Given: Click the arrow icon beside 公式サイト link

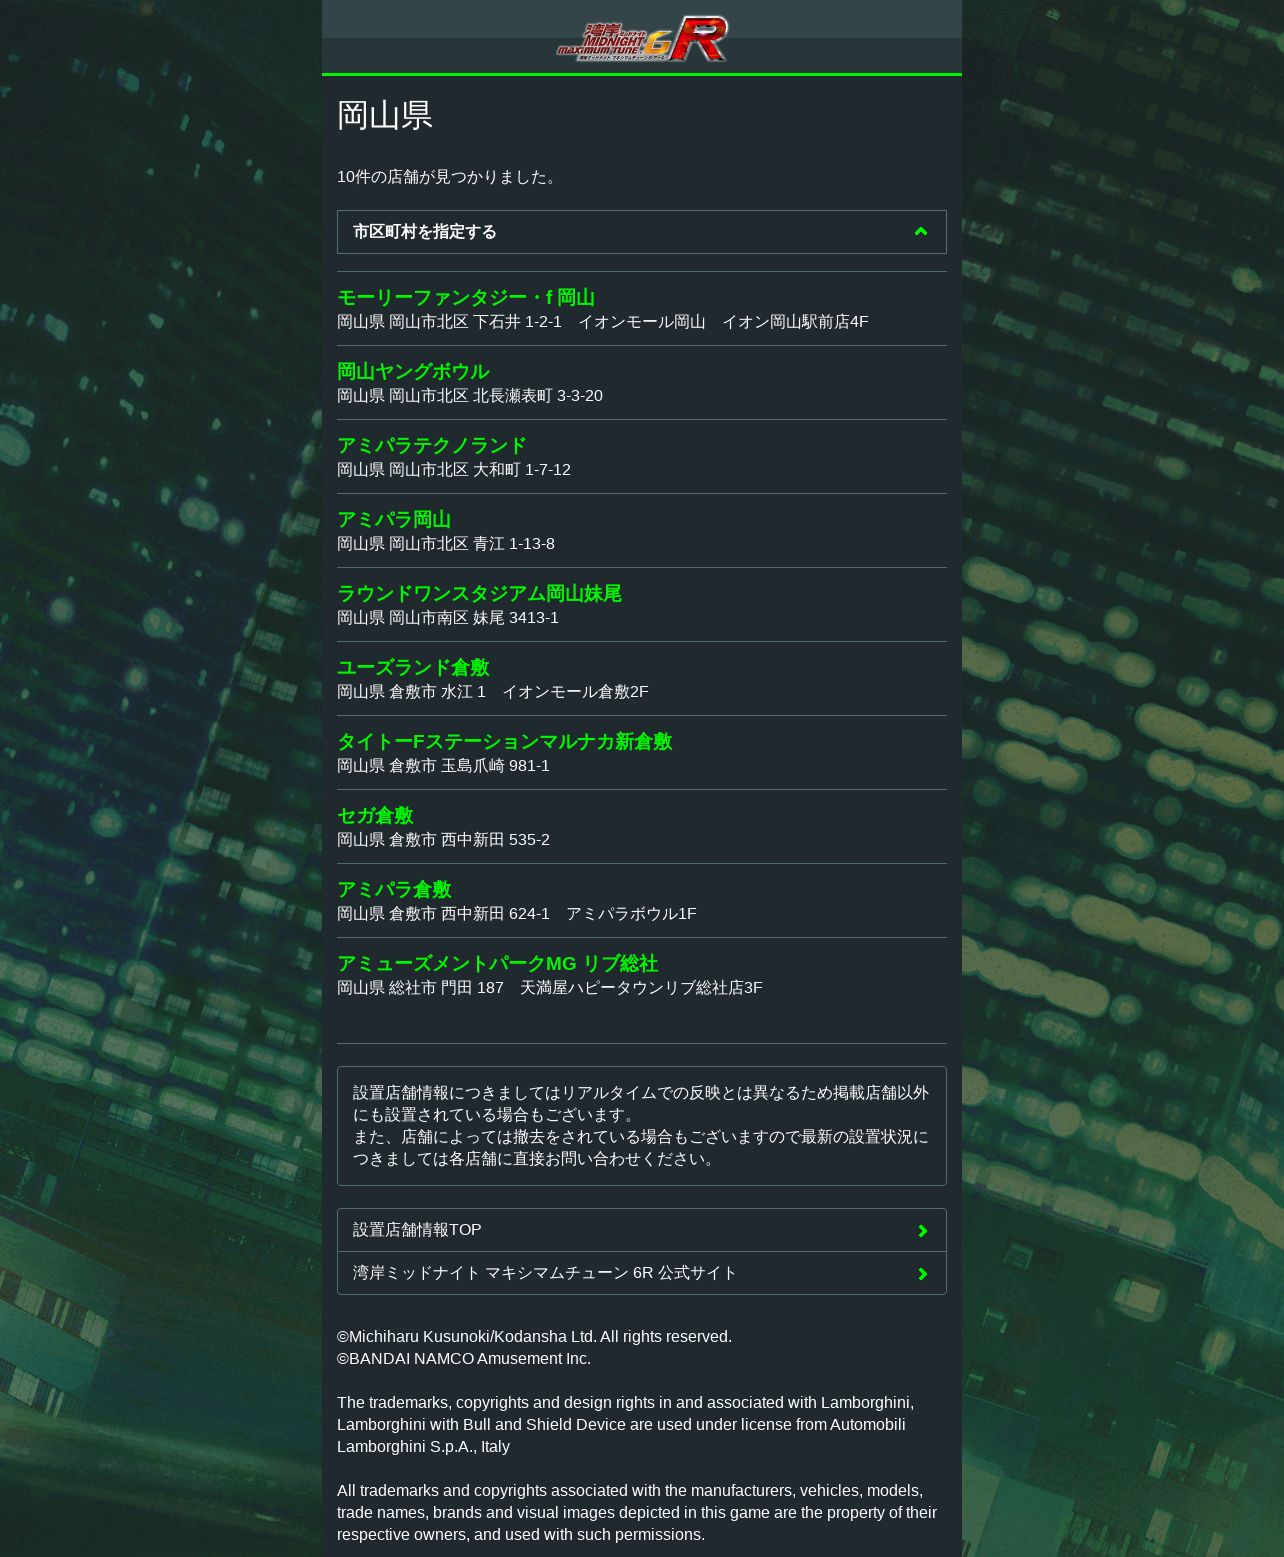Looking at the screenshot, I should [923, 1274].
